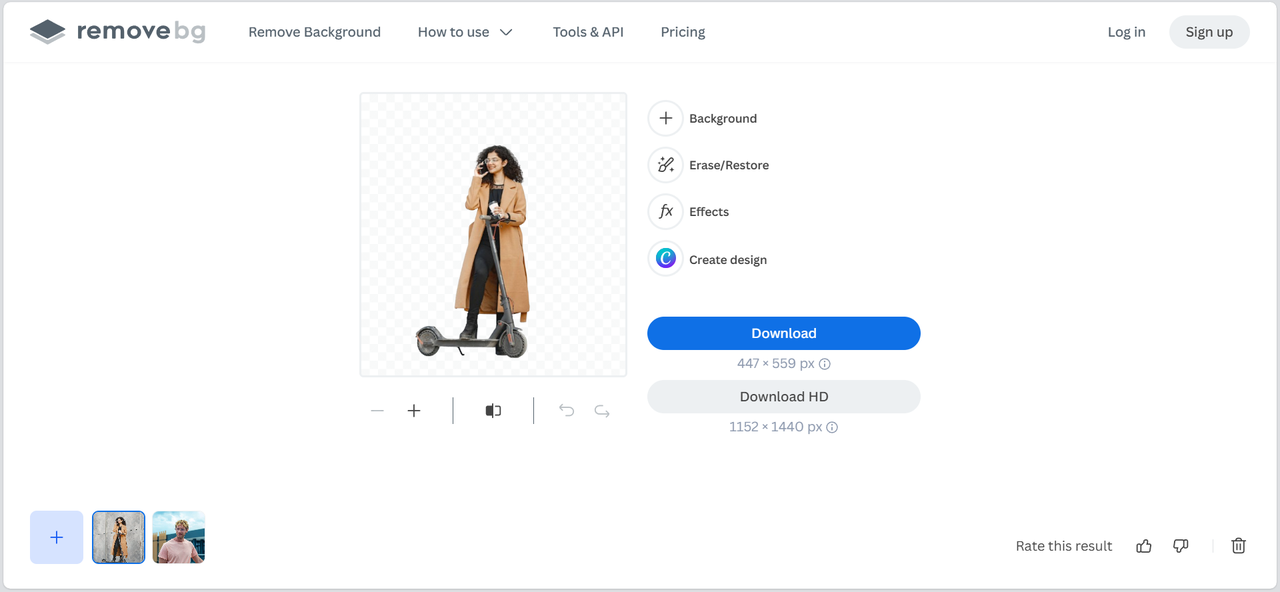Zoom in with the plus icon

click(414, 411)
